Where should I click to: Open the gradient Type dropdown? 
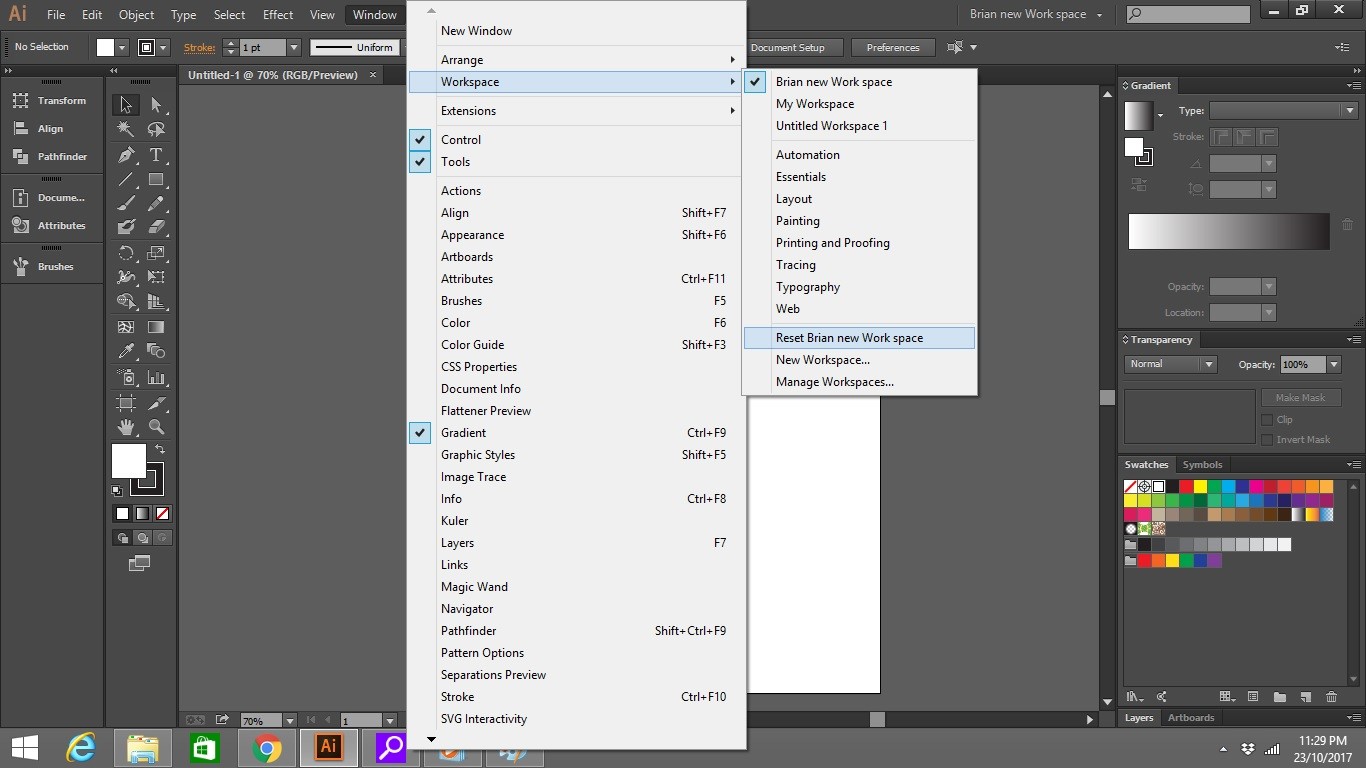point(1283,111)
